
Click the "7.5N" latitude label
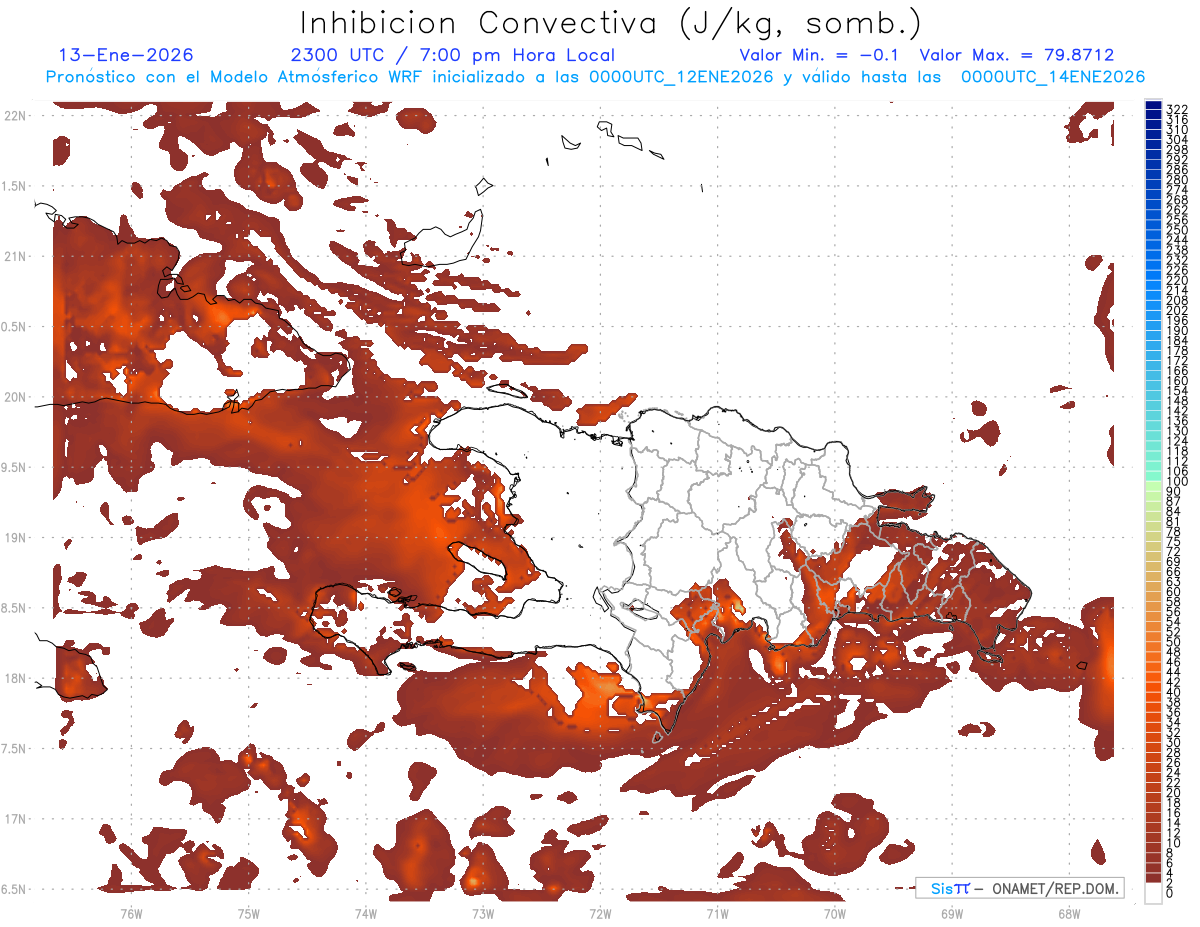coord(14,749)
